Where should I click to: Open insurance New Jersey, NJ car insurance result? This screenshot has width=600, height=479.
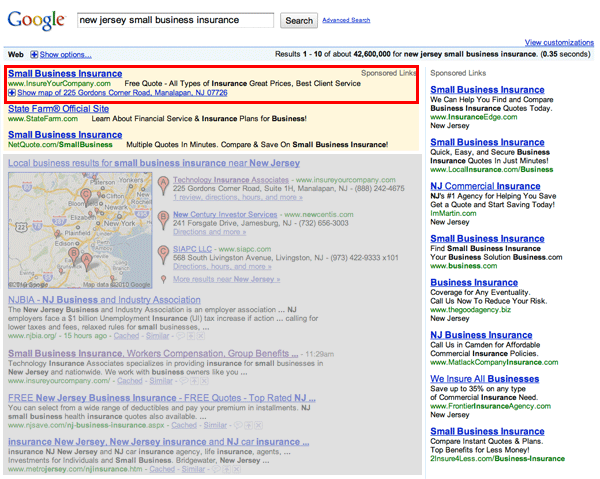[158, 442]
